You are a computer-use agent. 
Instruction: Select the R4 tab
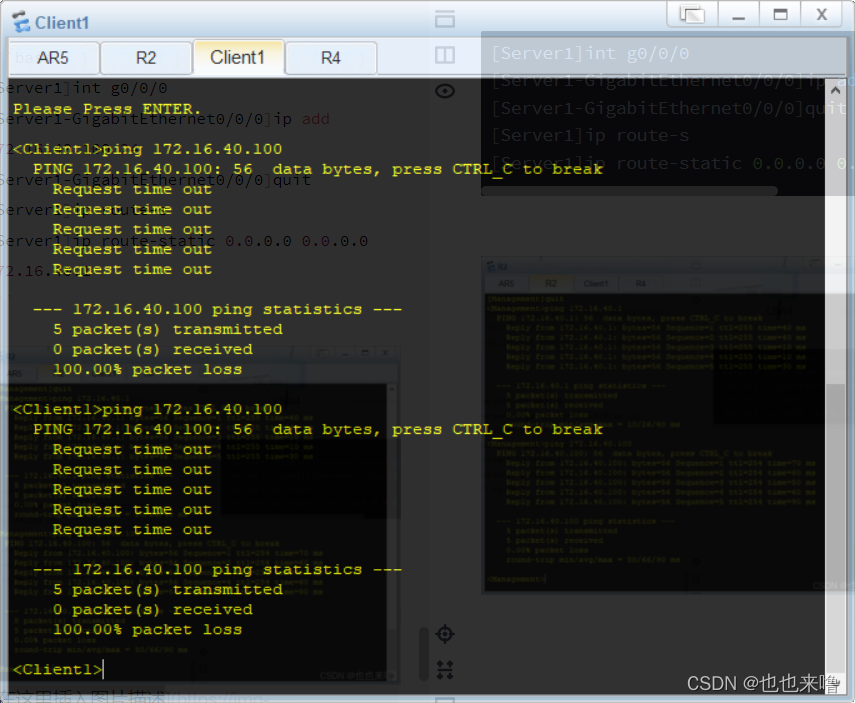(330, 58)
